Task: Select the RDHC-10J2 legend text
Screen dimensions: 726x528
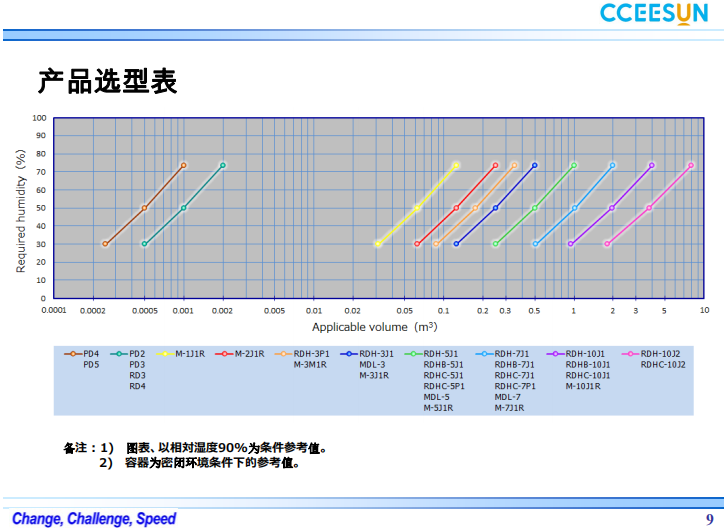Action: (663, 365)
